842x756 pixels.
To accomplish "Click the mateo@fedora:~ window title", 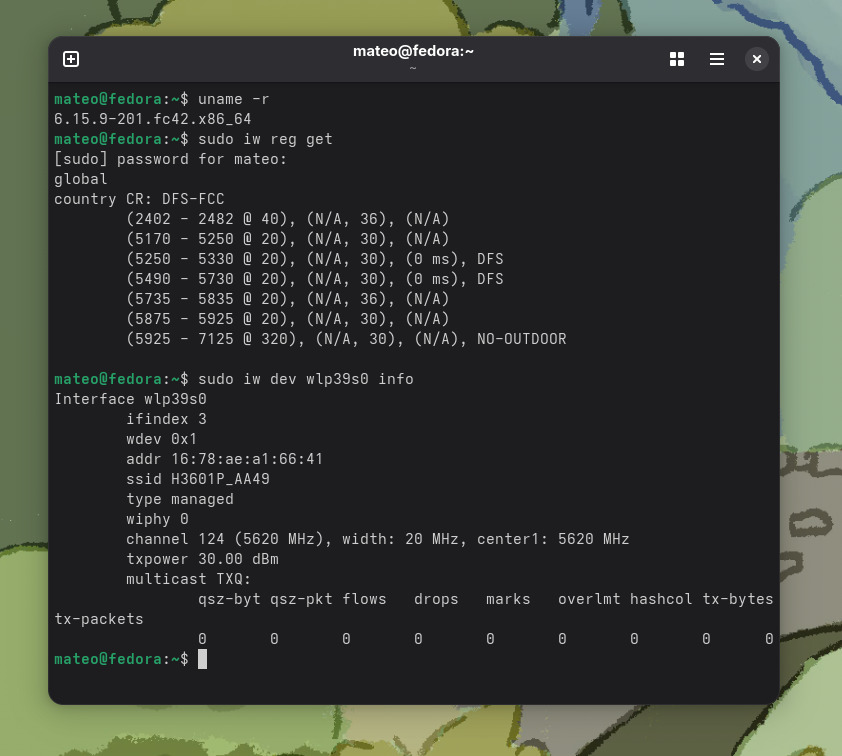I will point(413,52).
